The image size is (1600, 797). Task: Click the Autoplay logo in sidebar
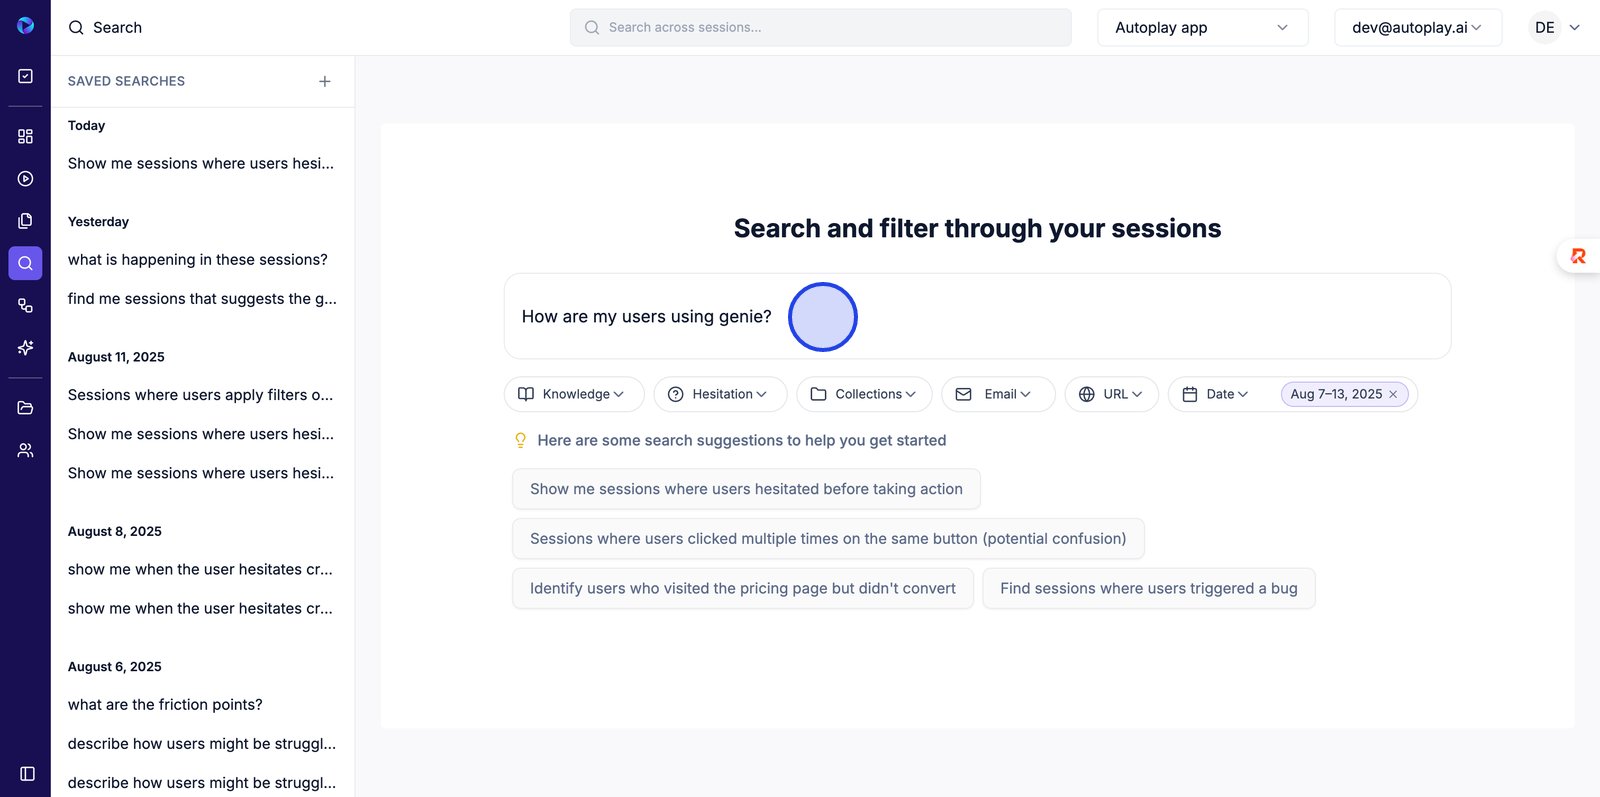[x=26, y=26]
